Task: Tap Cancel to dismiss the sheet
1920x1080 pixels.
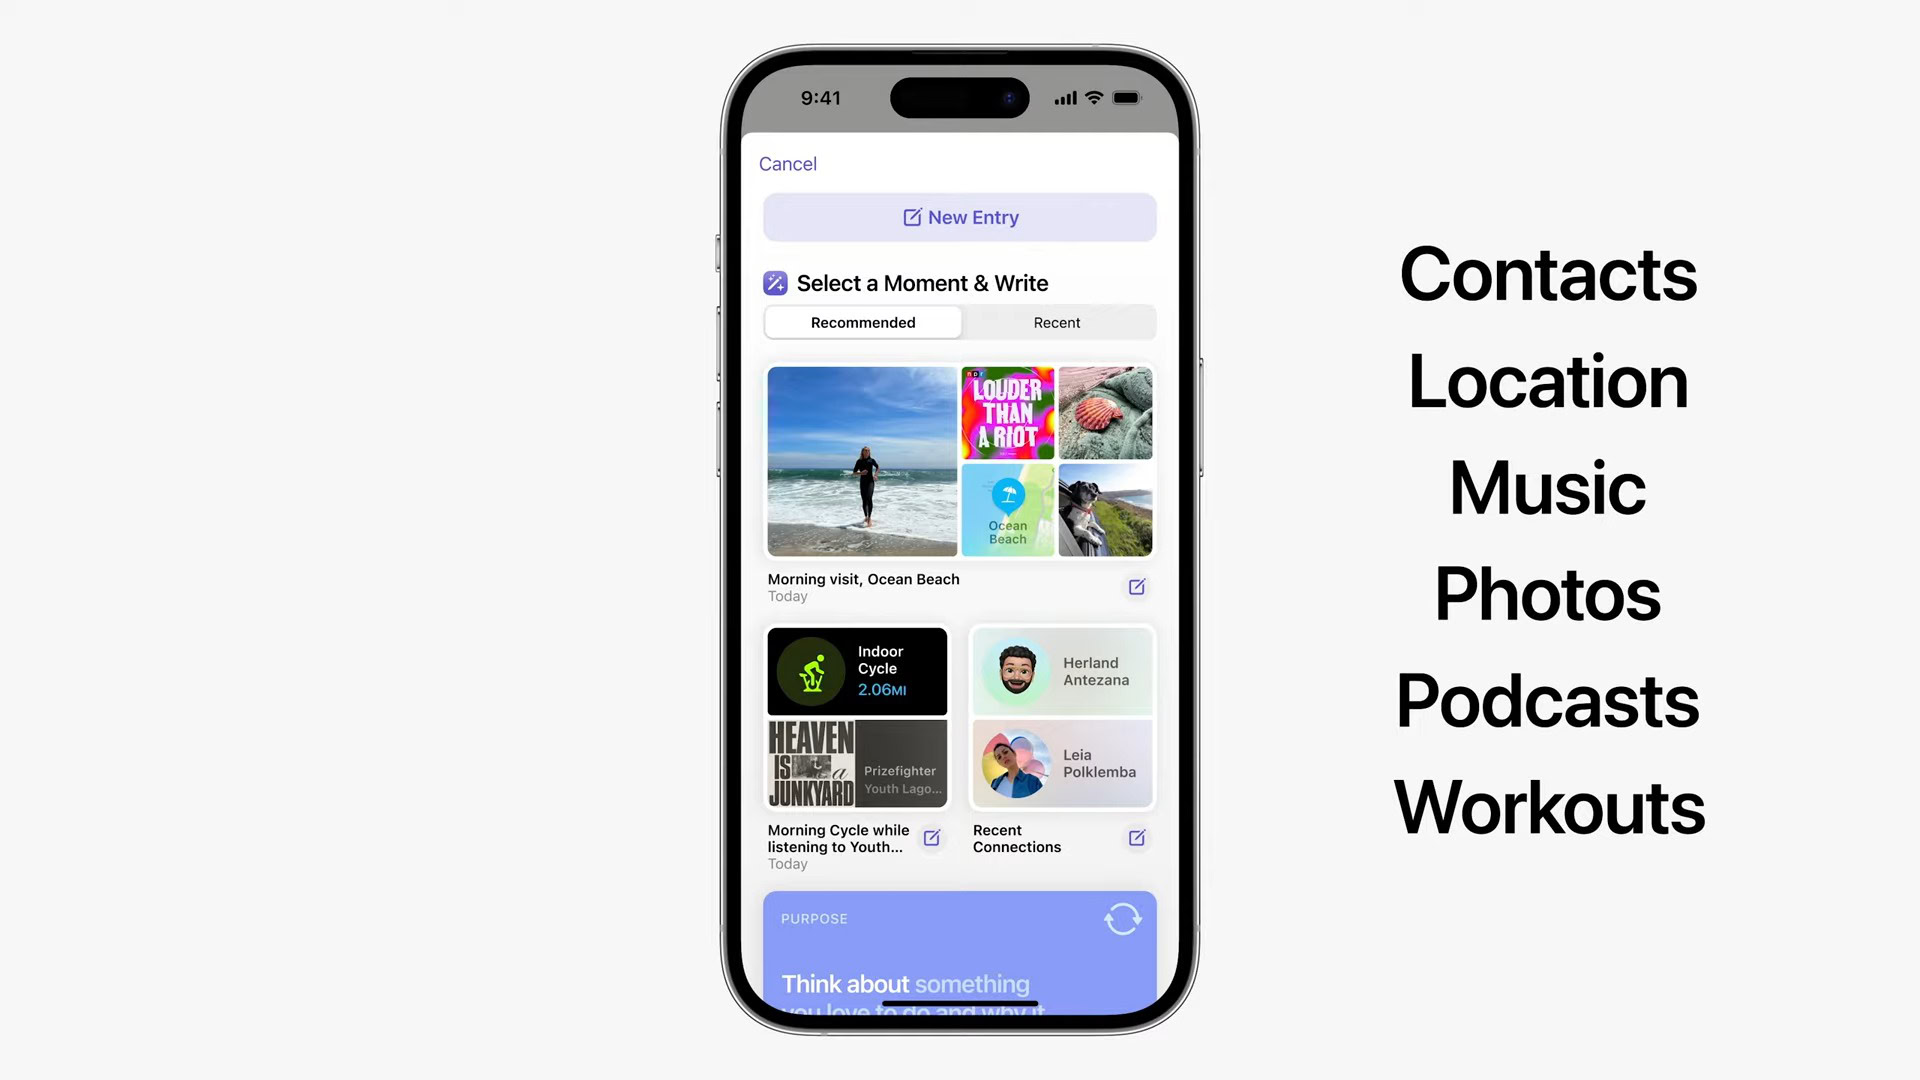Action: (787, 164)
